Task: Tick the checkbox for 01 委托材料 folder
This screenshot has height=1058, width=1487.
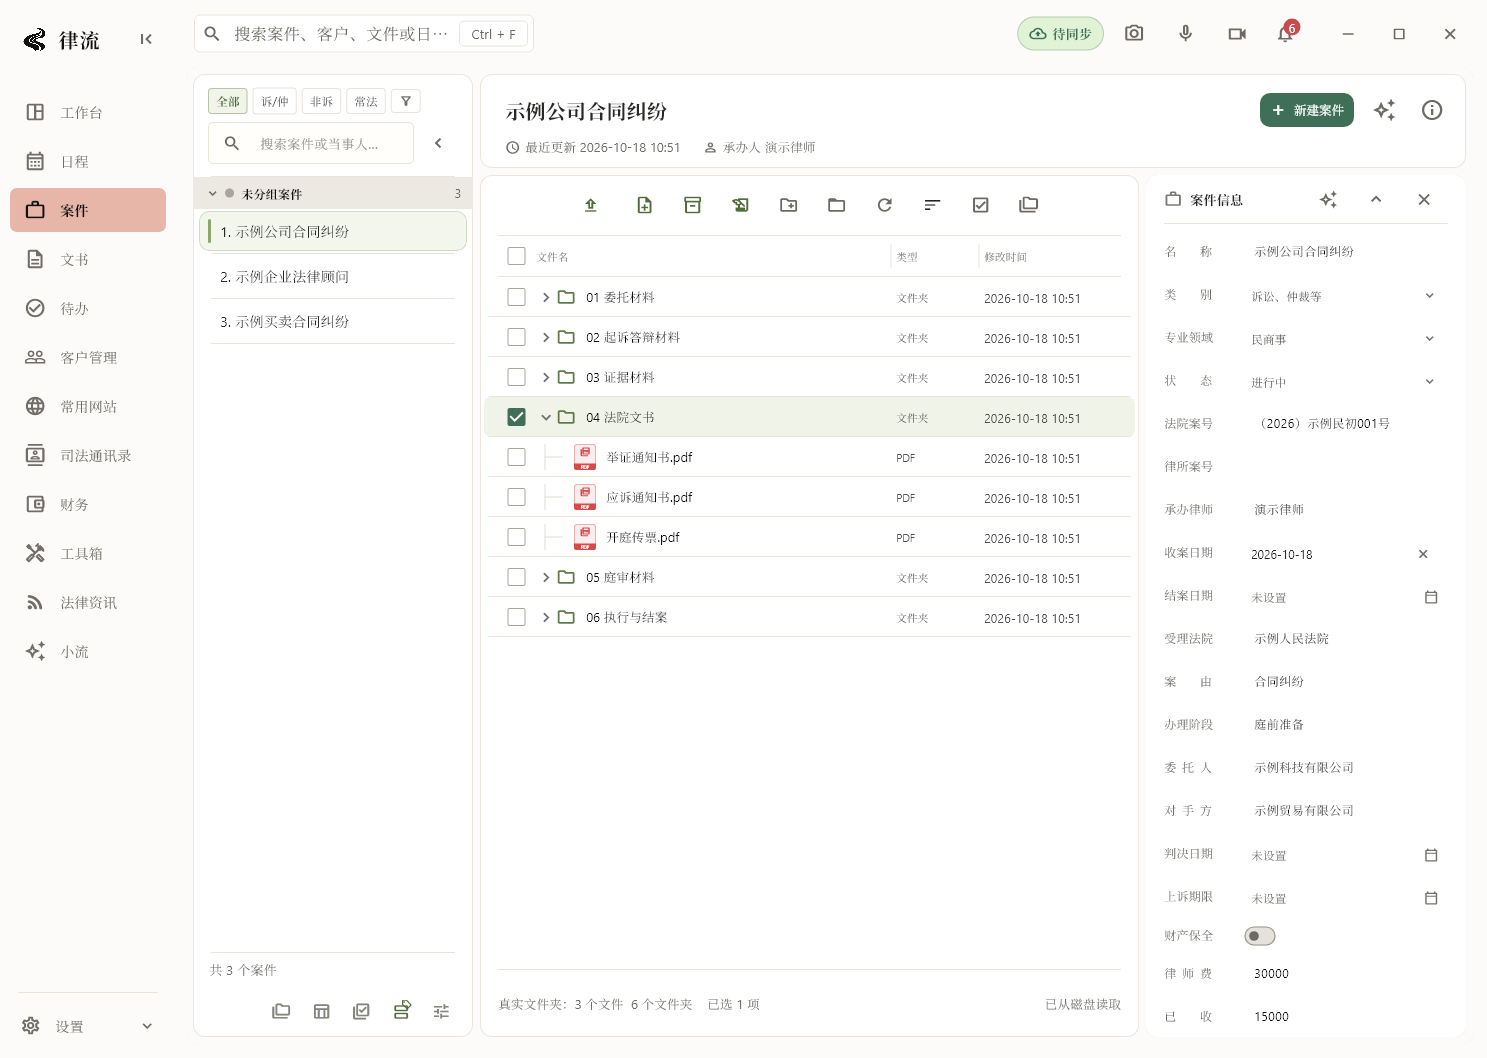Action: [516, 297]
